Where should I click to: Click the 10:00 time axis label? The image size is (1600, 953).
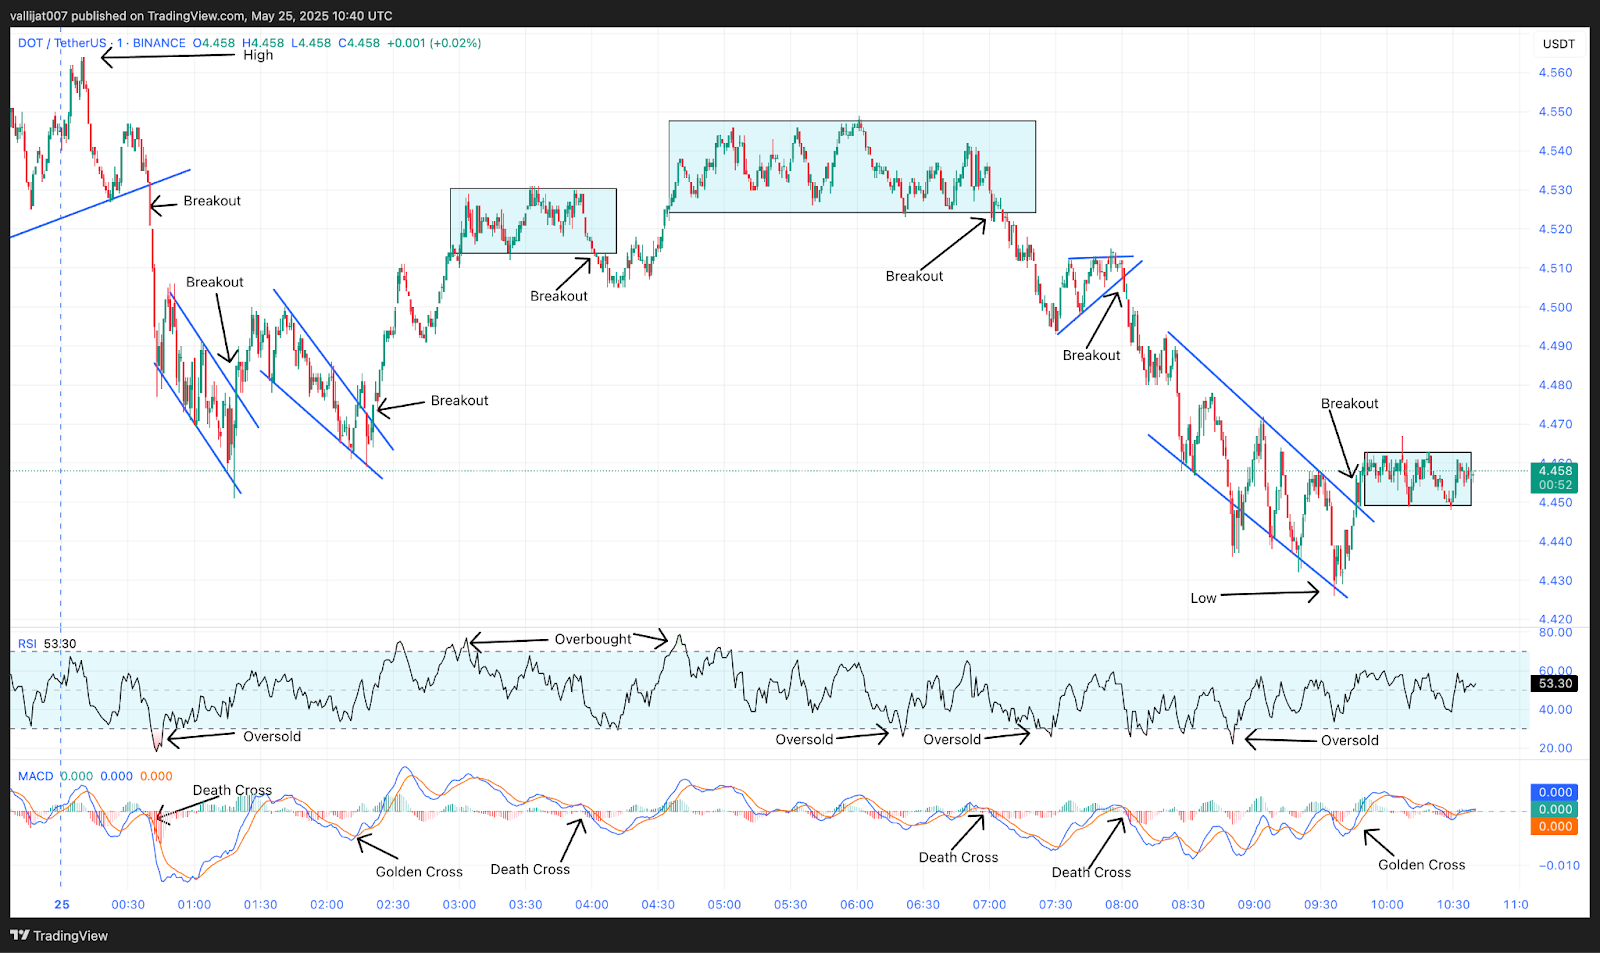pyautogui.click(x=1387, y=904)
